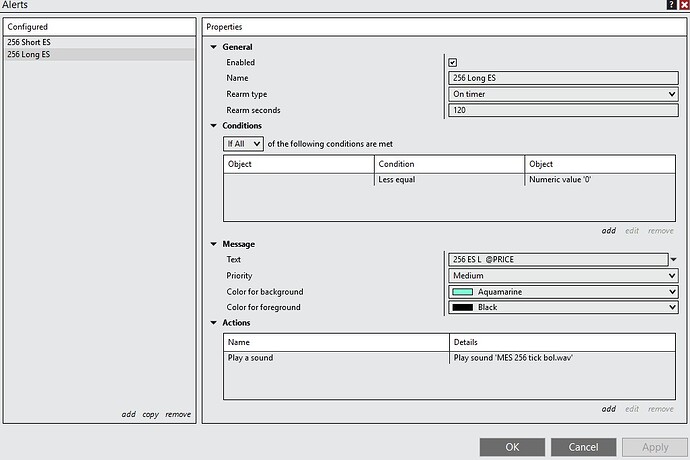Open the Rearm type dropdown
The image size is (690, 460).
pyautogui.click(x=563, y=94)
